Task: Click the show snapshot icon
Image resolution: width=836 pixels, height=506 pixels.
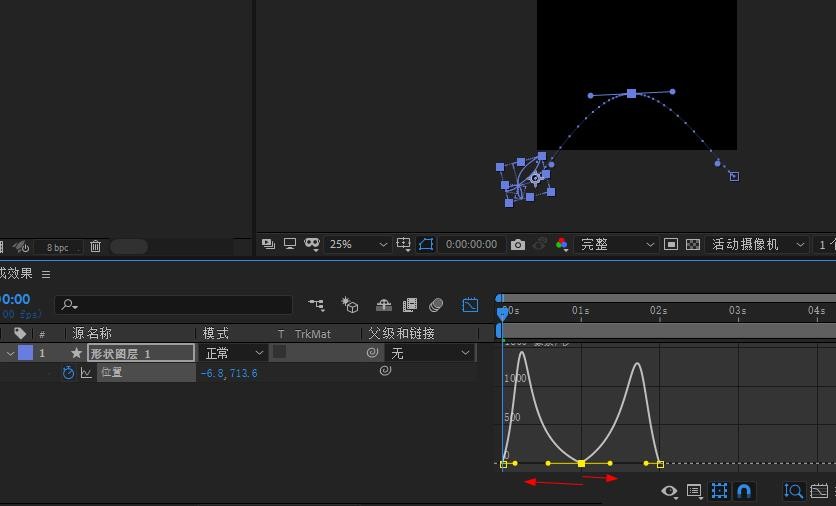Action: (539, 244)
